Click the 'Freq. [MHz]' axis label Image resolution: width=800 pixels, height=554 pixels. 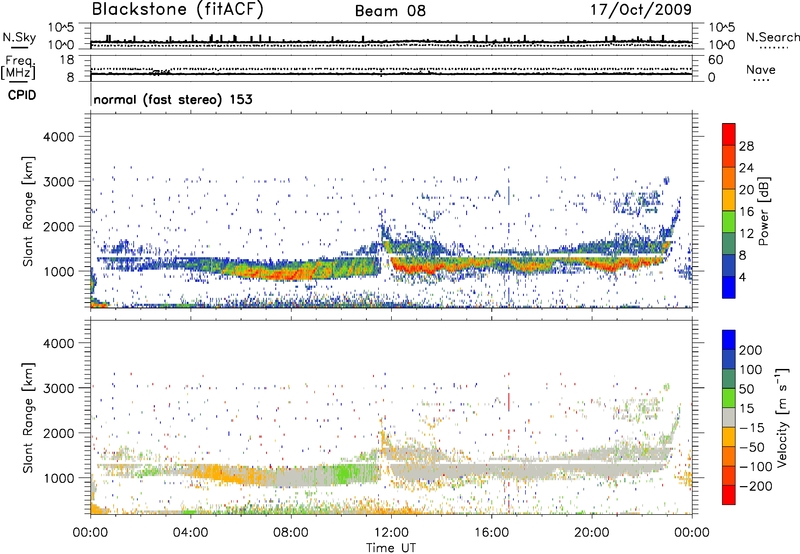tap(18, 67)
